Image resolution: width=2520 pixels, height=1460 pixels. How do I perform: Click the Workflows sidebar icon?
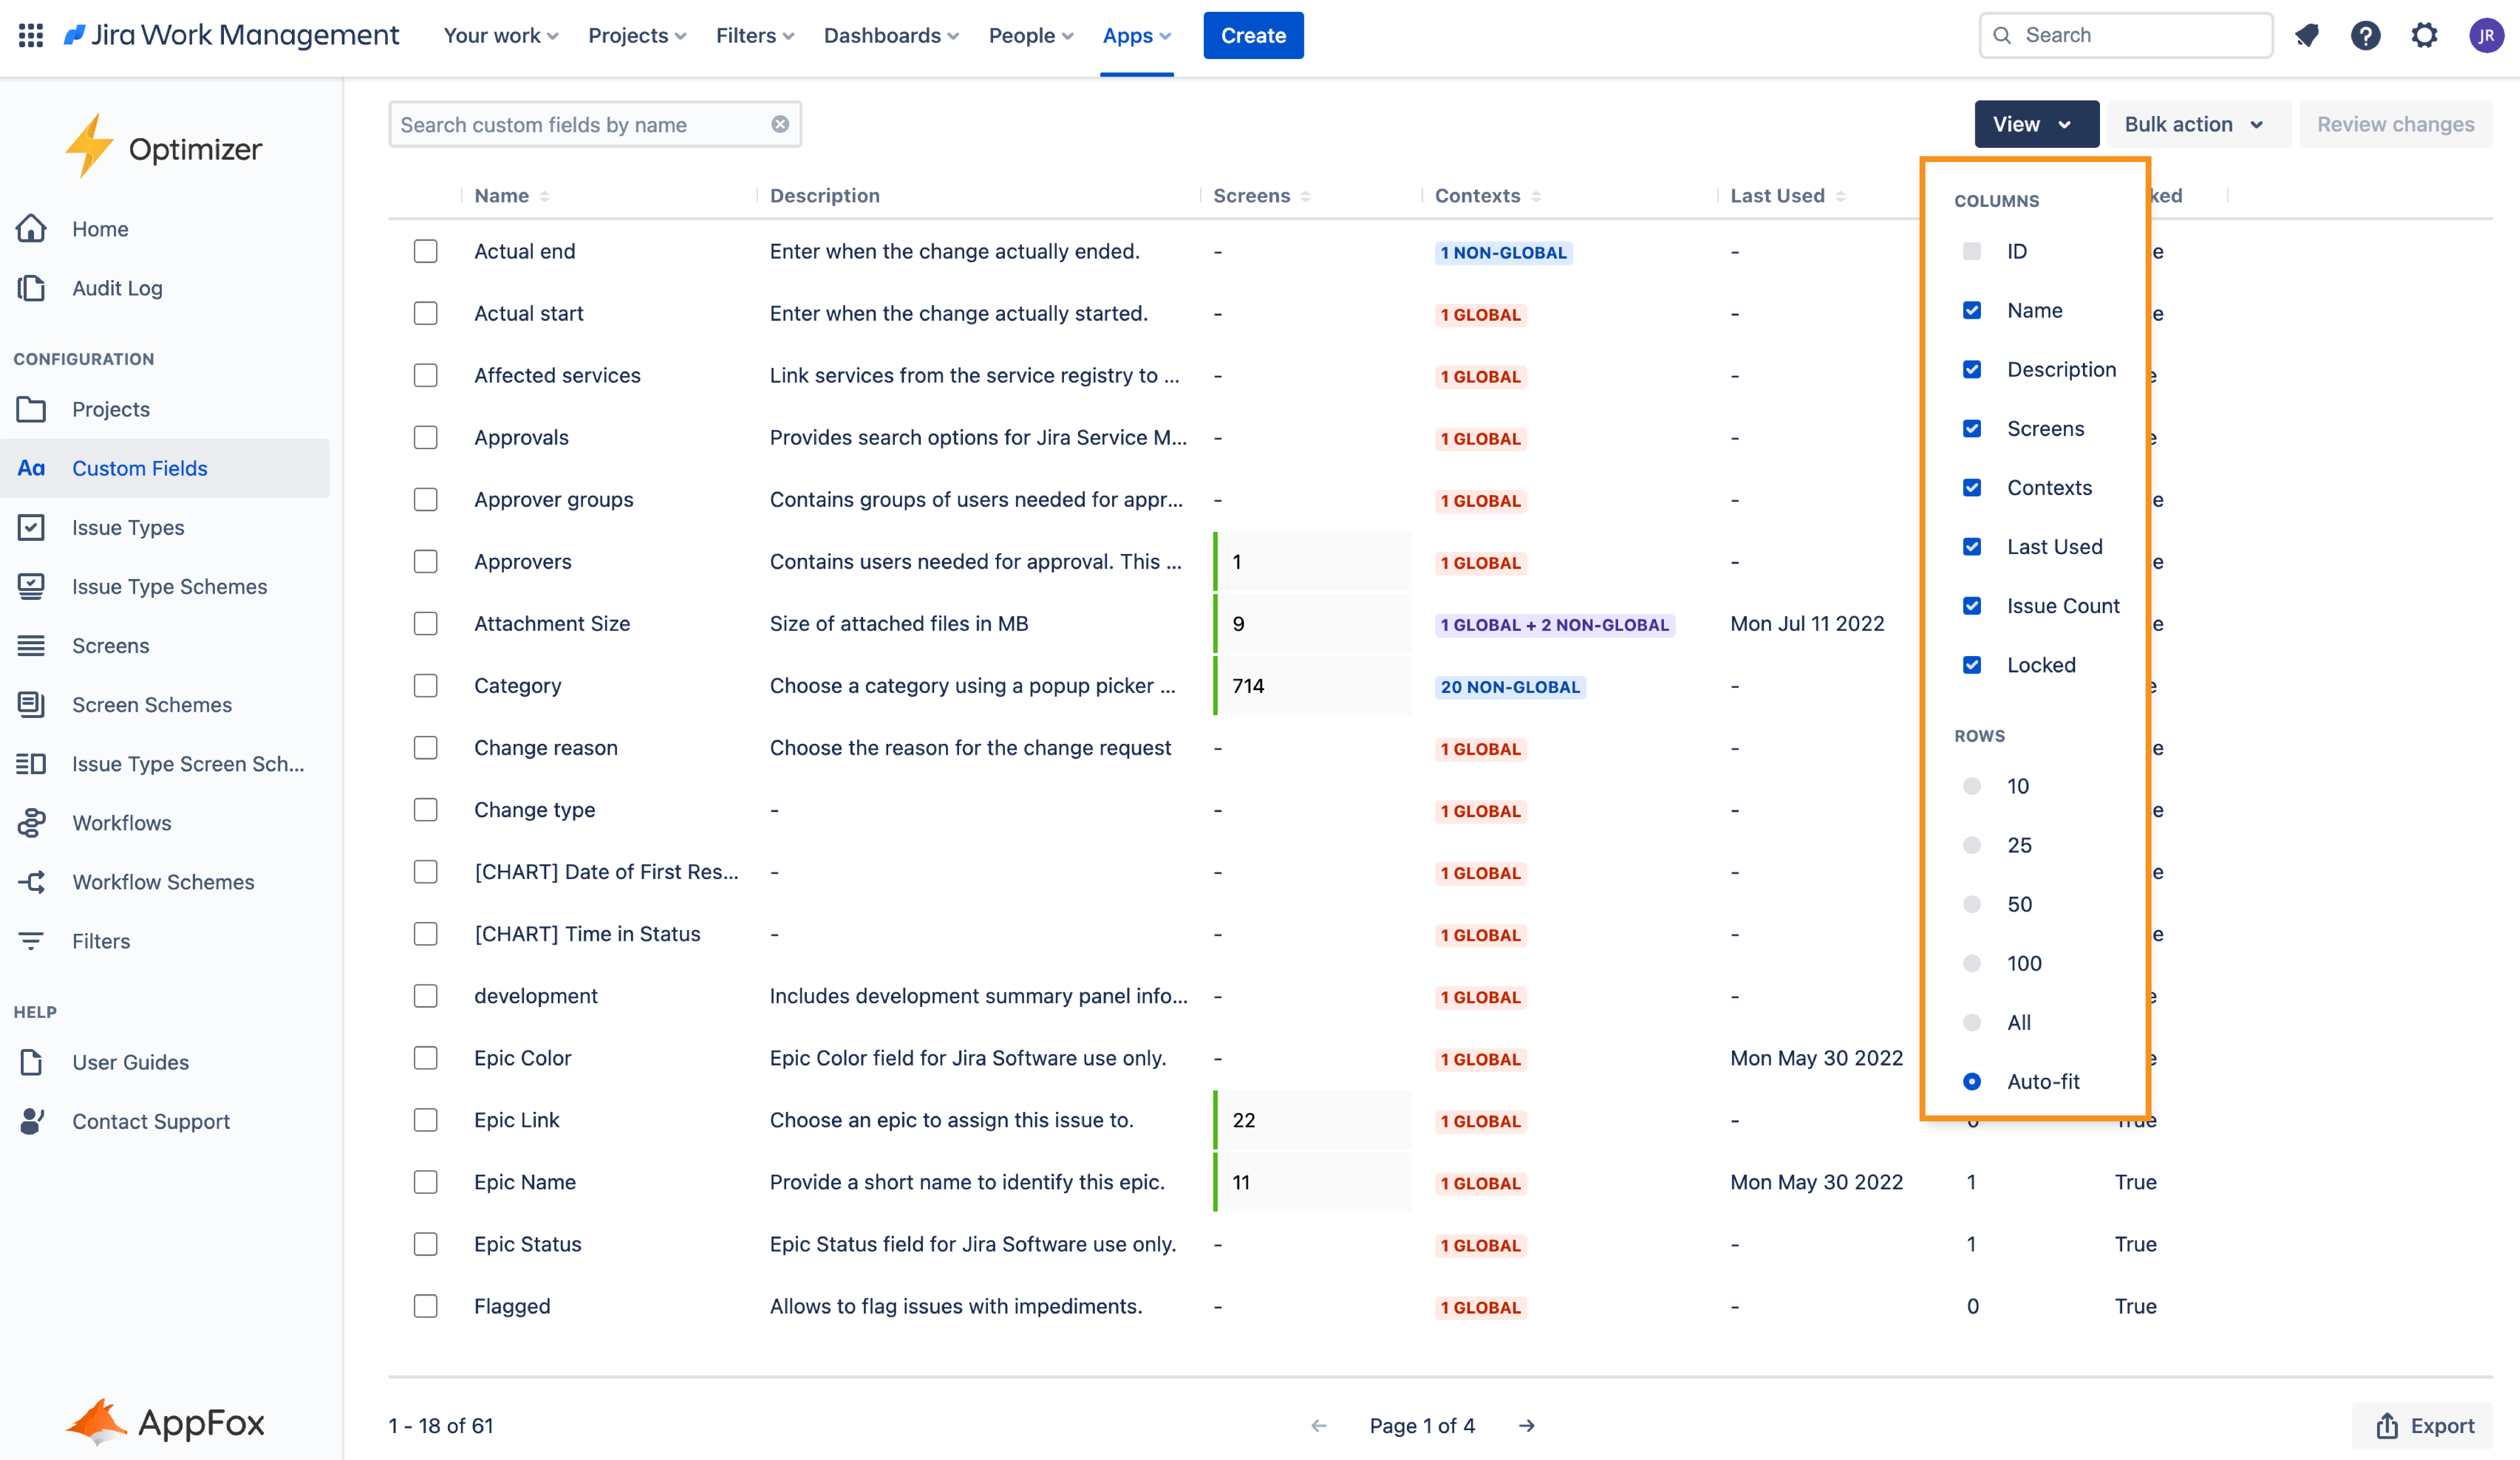(31, 822)
